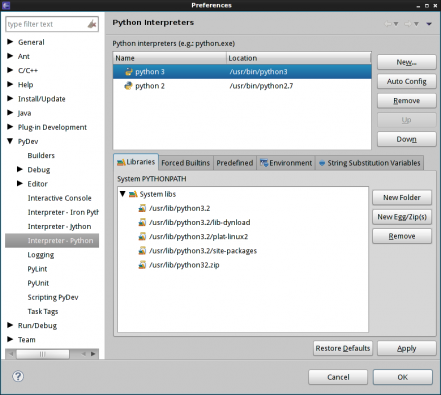This screenshot has height=395, width=441.
Task: Expand the C/C++ category
Action: click(10, 70)
